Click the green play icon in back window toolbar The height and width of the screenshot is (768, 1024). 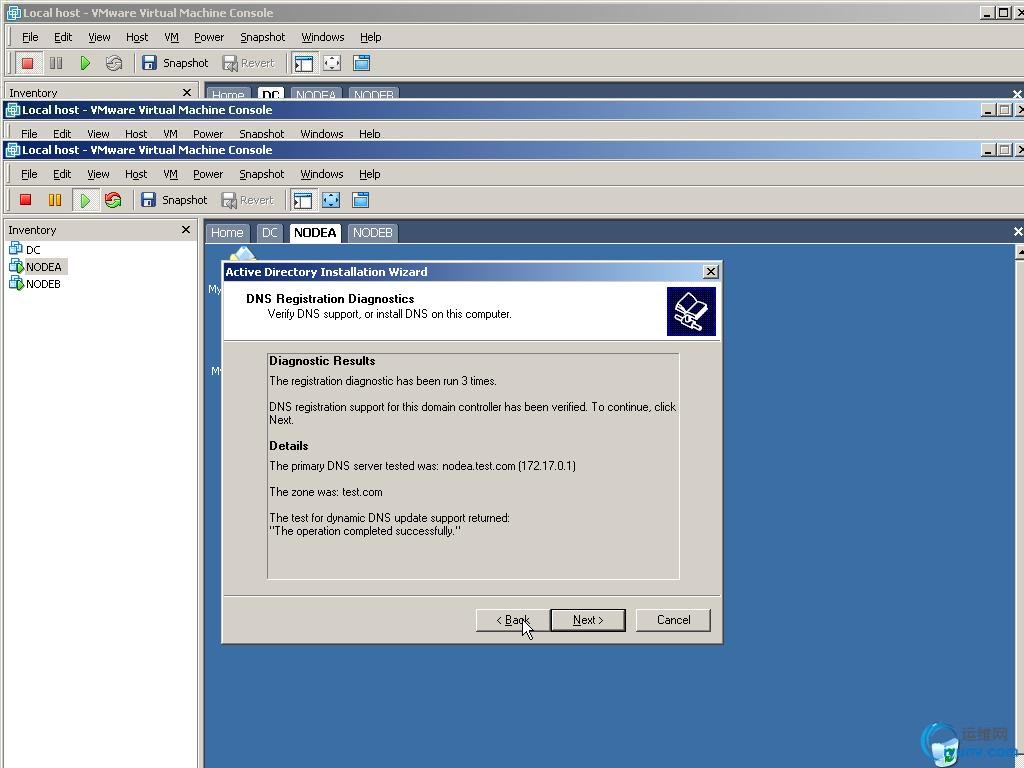pyautogui.click(x=85, y=63)
